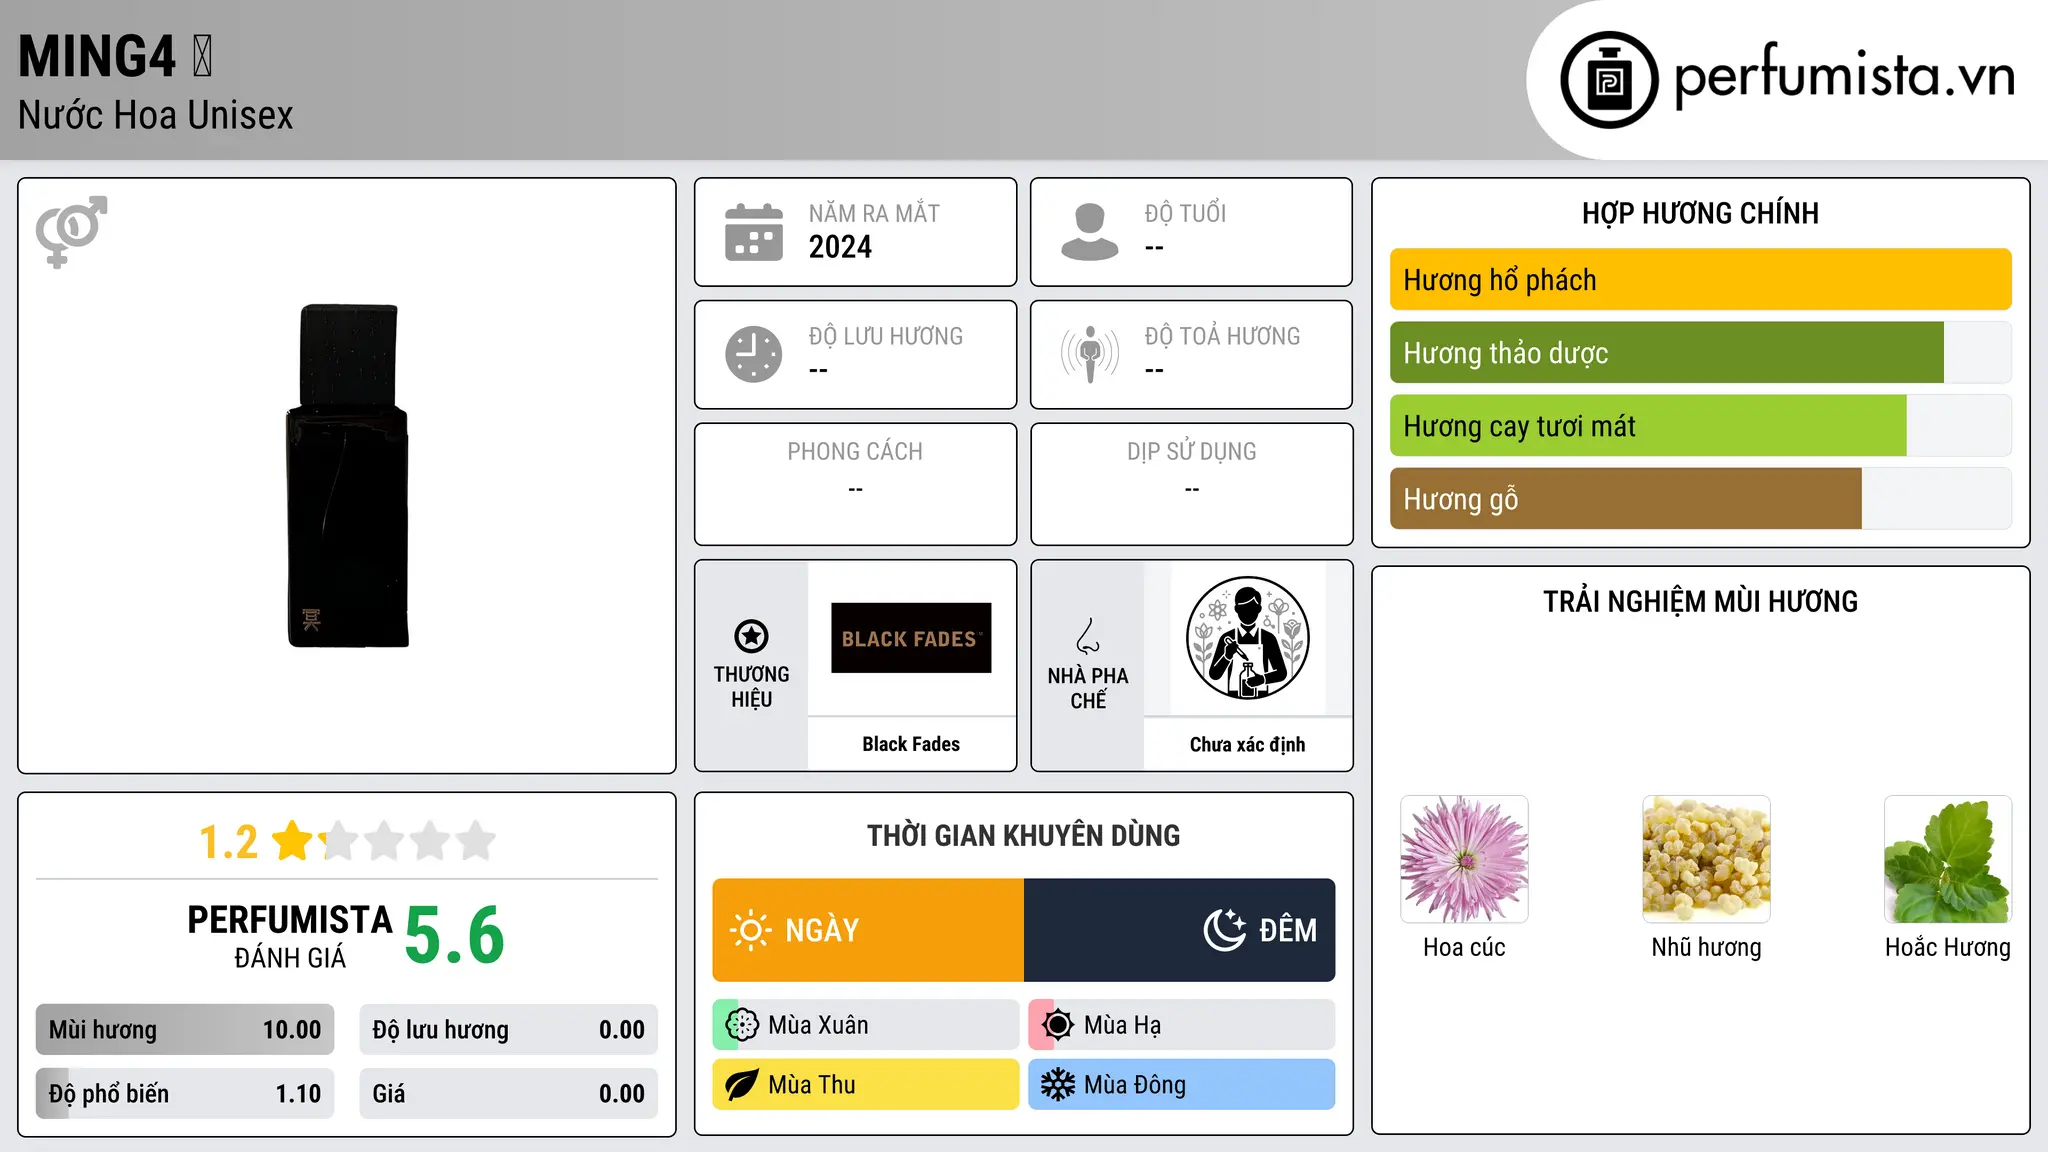
Task: Open the Chưa xác định perfumer label
Action: (x=1247, y=744)
